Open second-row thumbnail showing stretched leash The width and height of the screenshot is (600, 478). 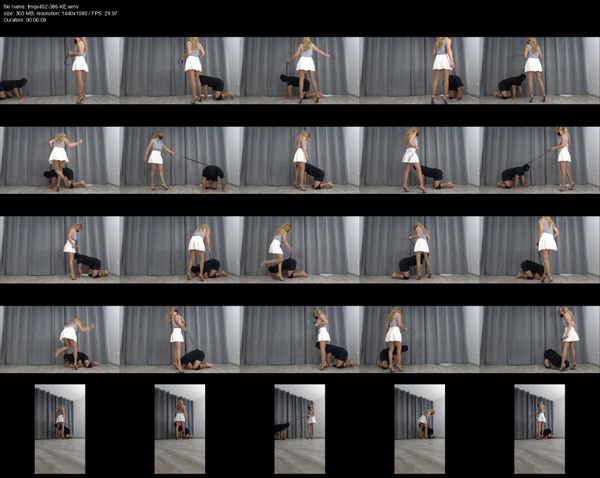pos(180,160)
